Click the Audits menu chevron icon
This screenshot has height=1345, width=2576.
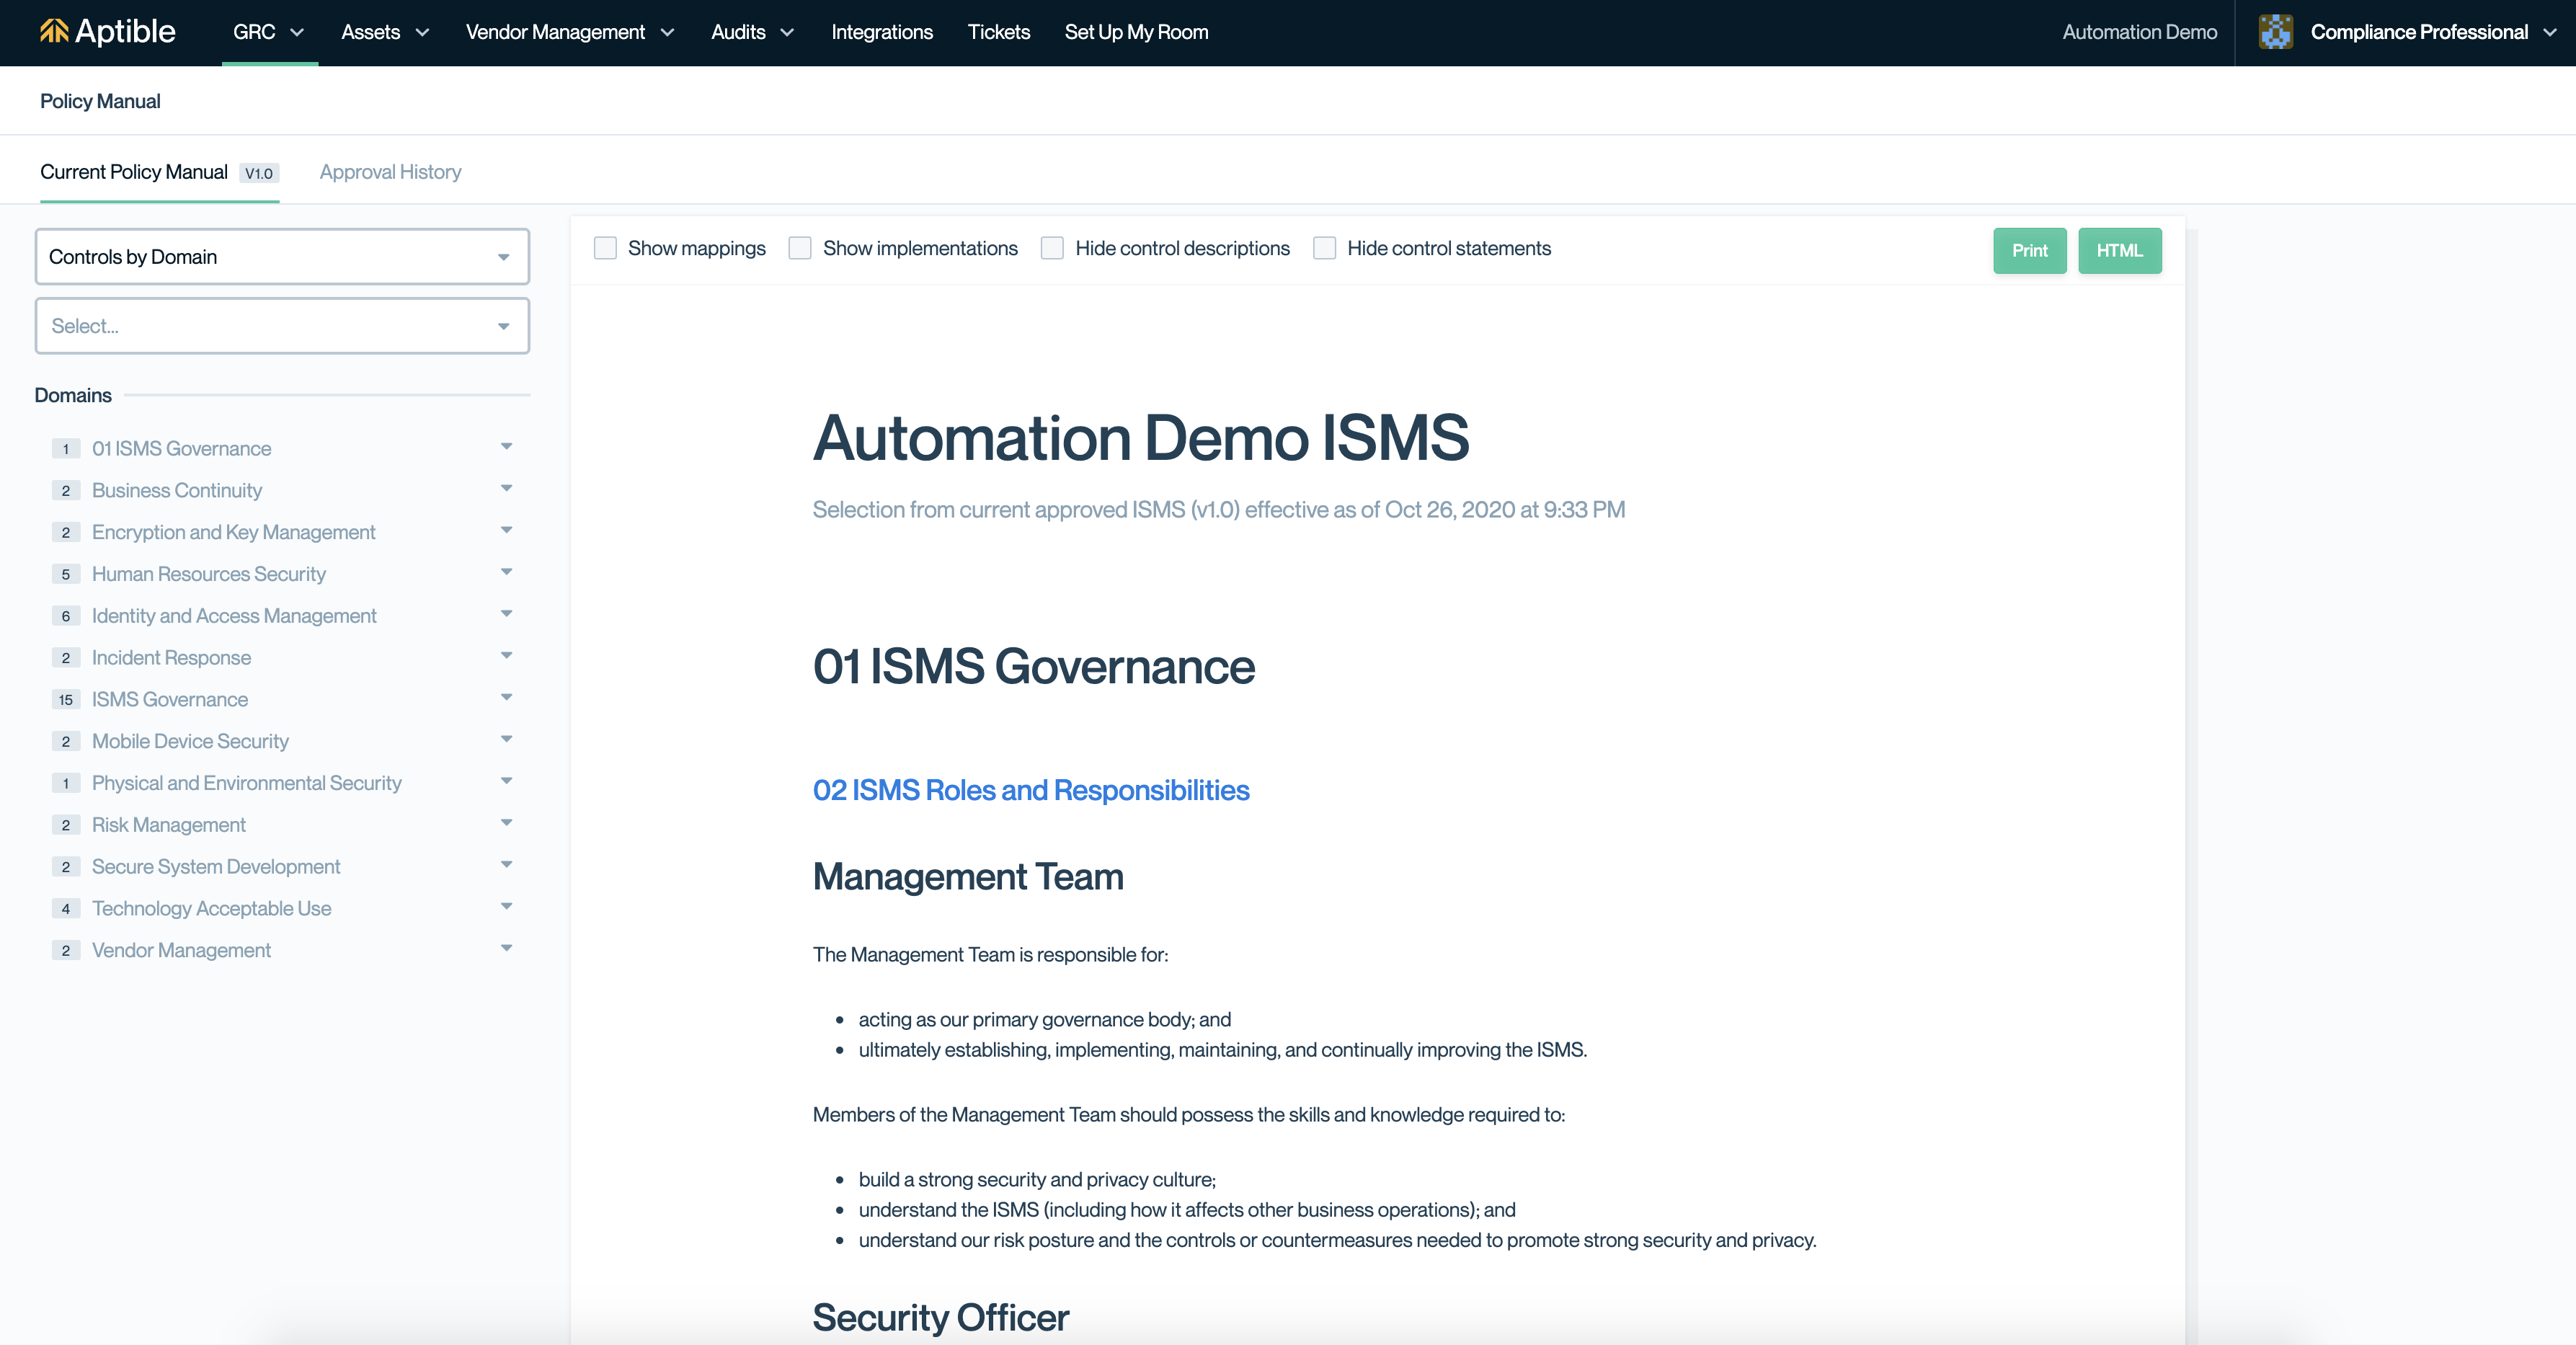(x=787, y=33)
